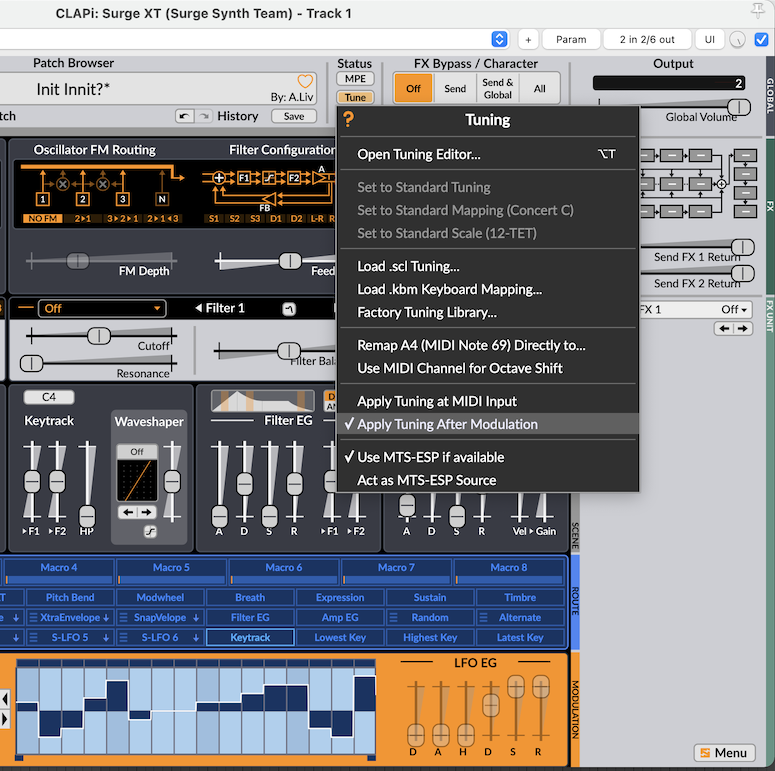The height and width of the screenshot is (771, 775).
Task: Select the 2>1 FM routing option
Action: (x=83, y=218)
